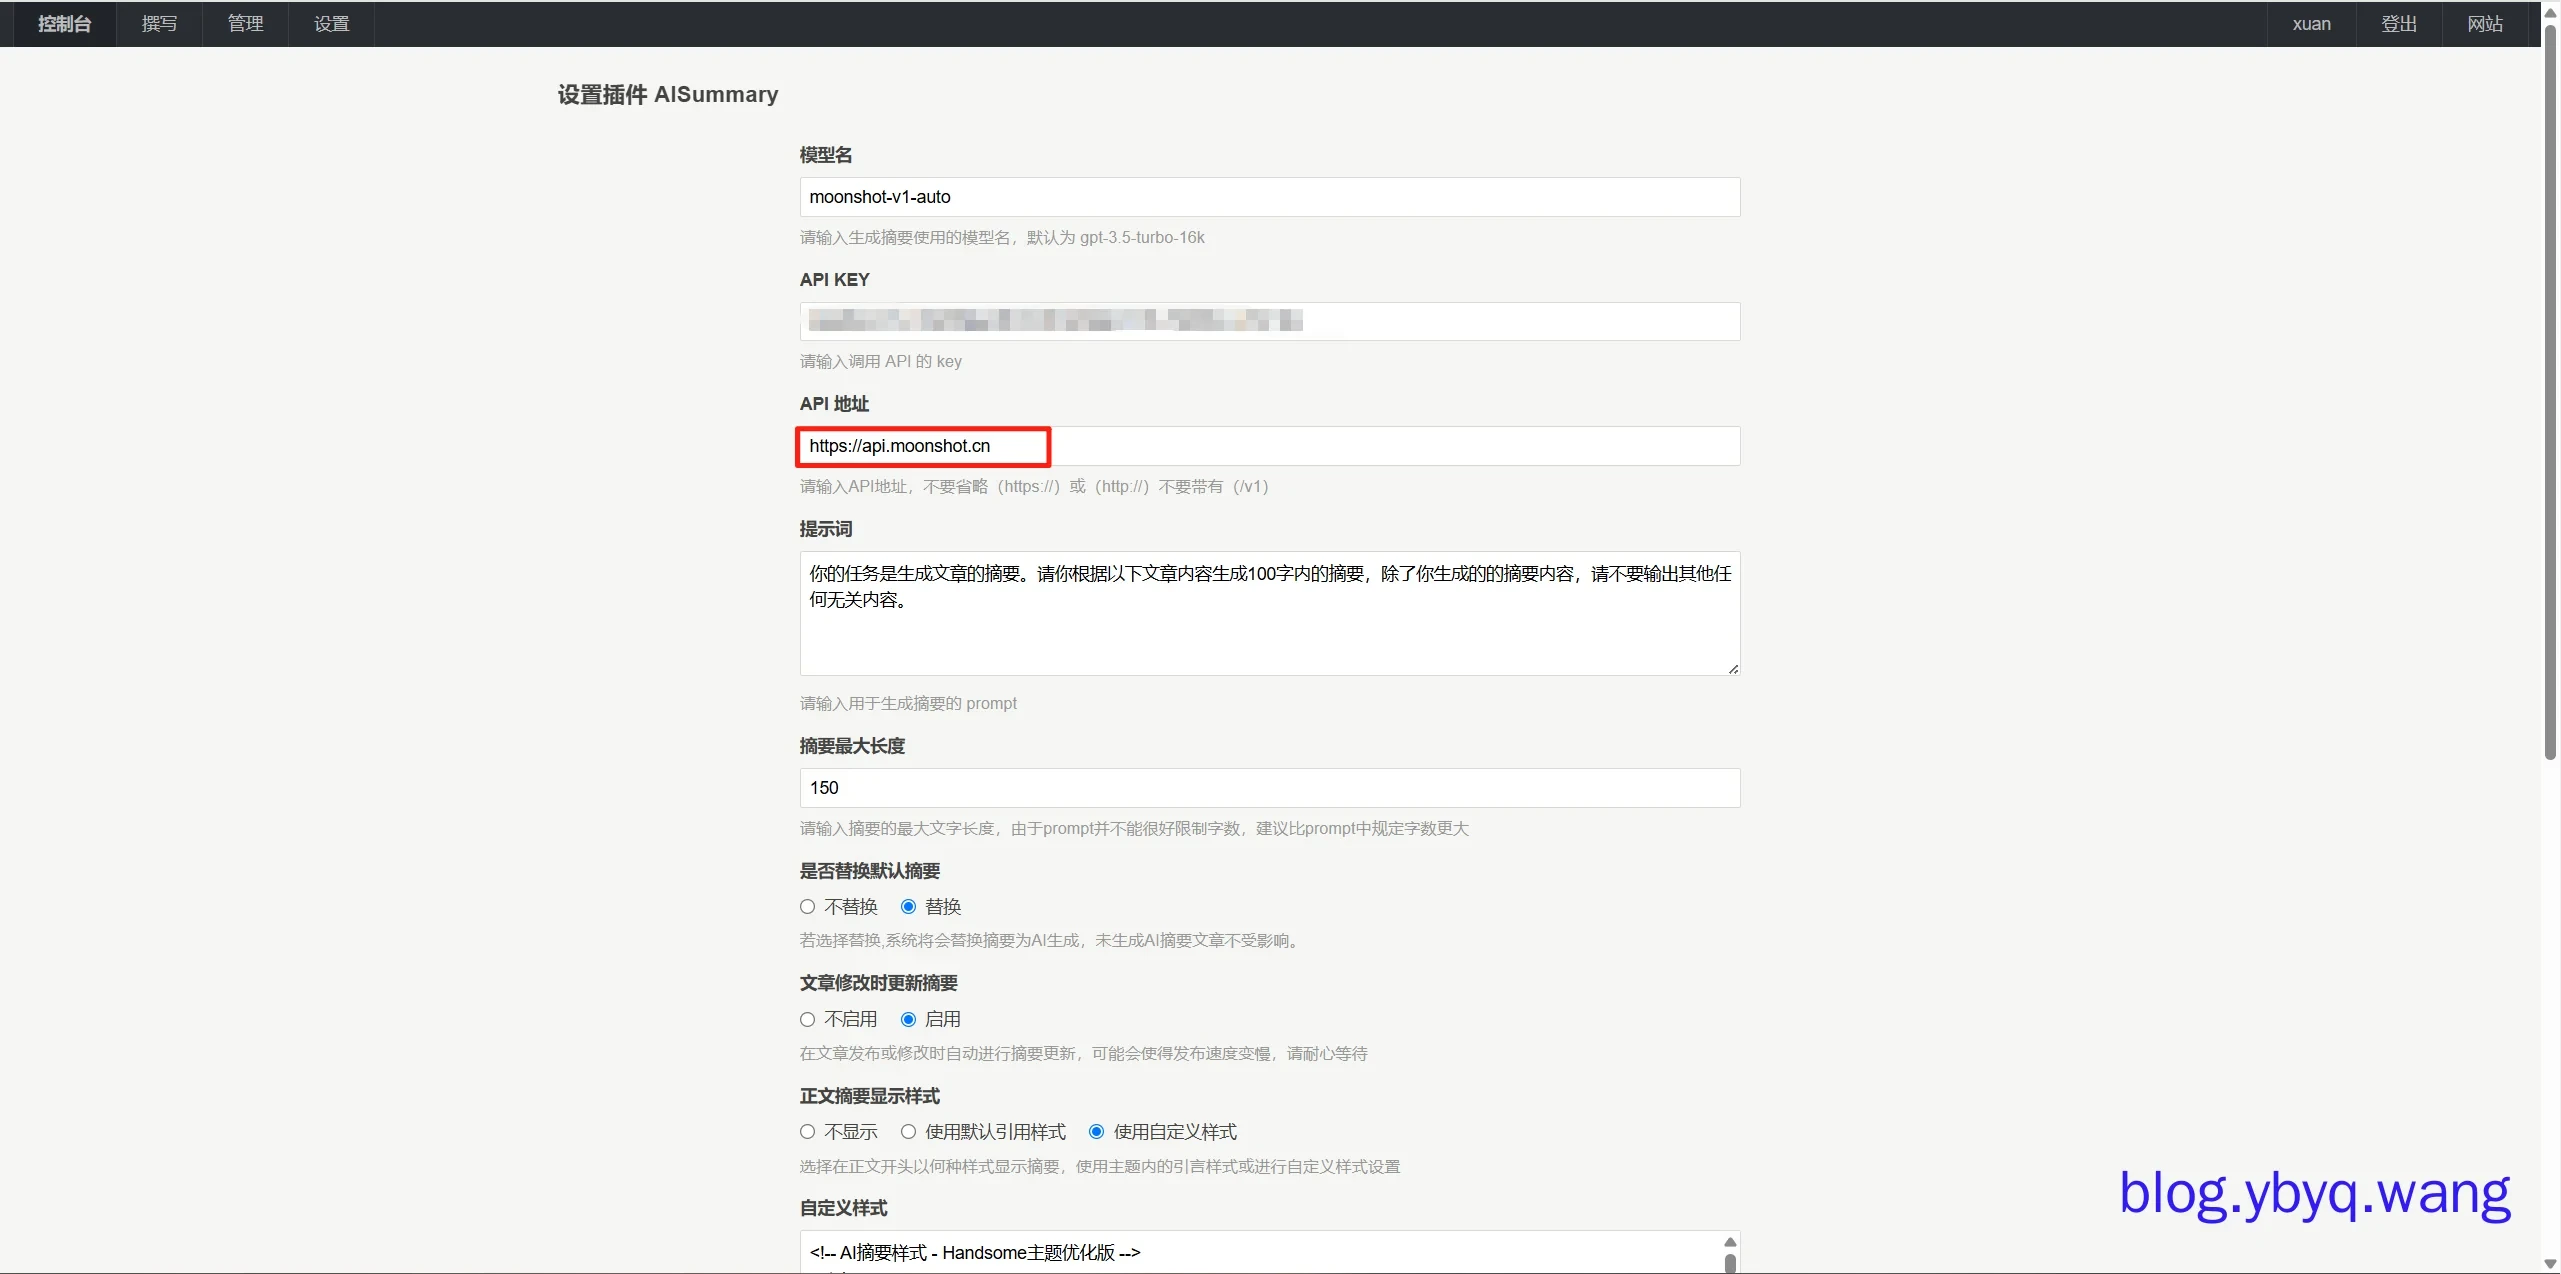Focus the API 地址 input field
The image size is (2561, 1274).
click(x=1270, y=446)
